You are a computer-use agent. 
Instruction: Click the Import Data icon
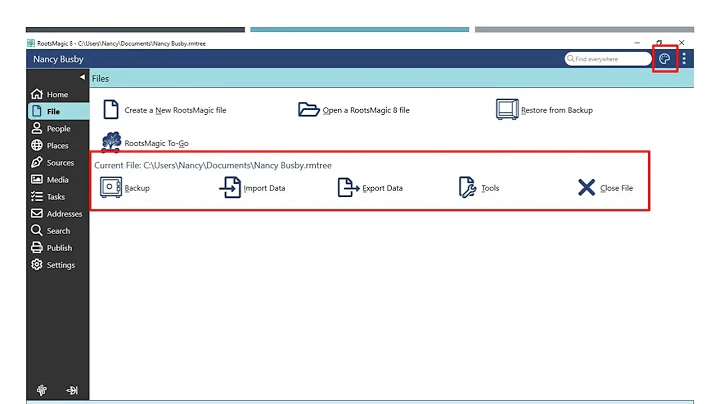(230, 187)
